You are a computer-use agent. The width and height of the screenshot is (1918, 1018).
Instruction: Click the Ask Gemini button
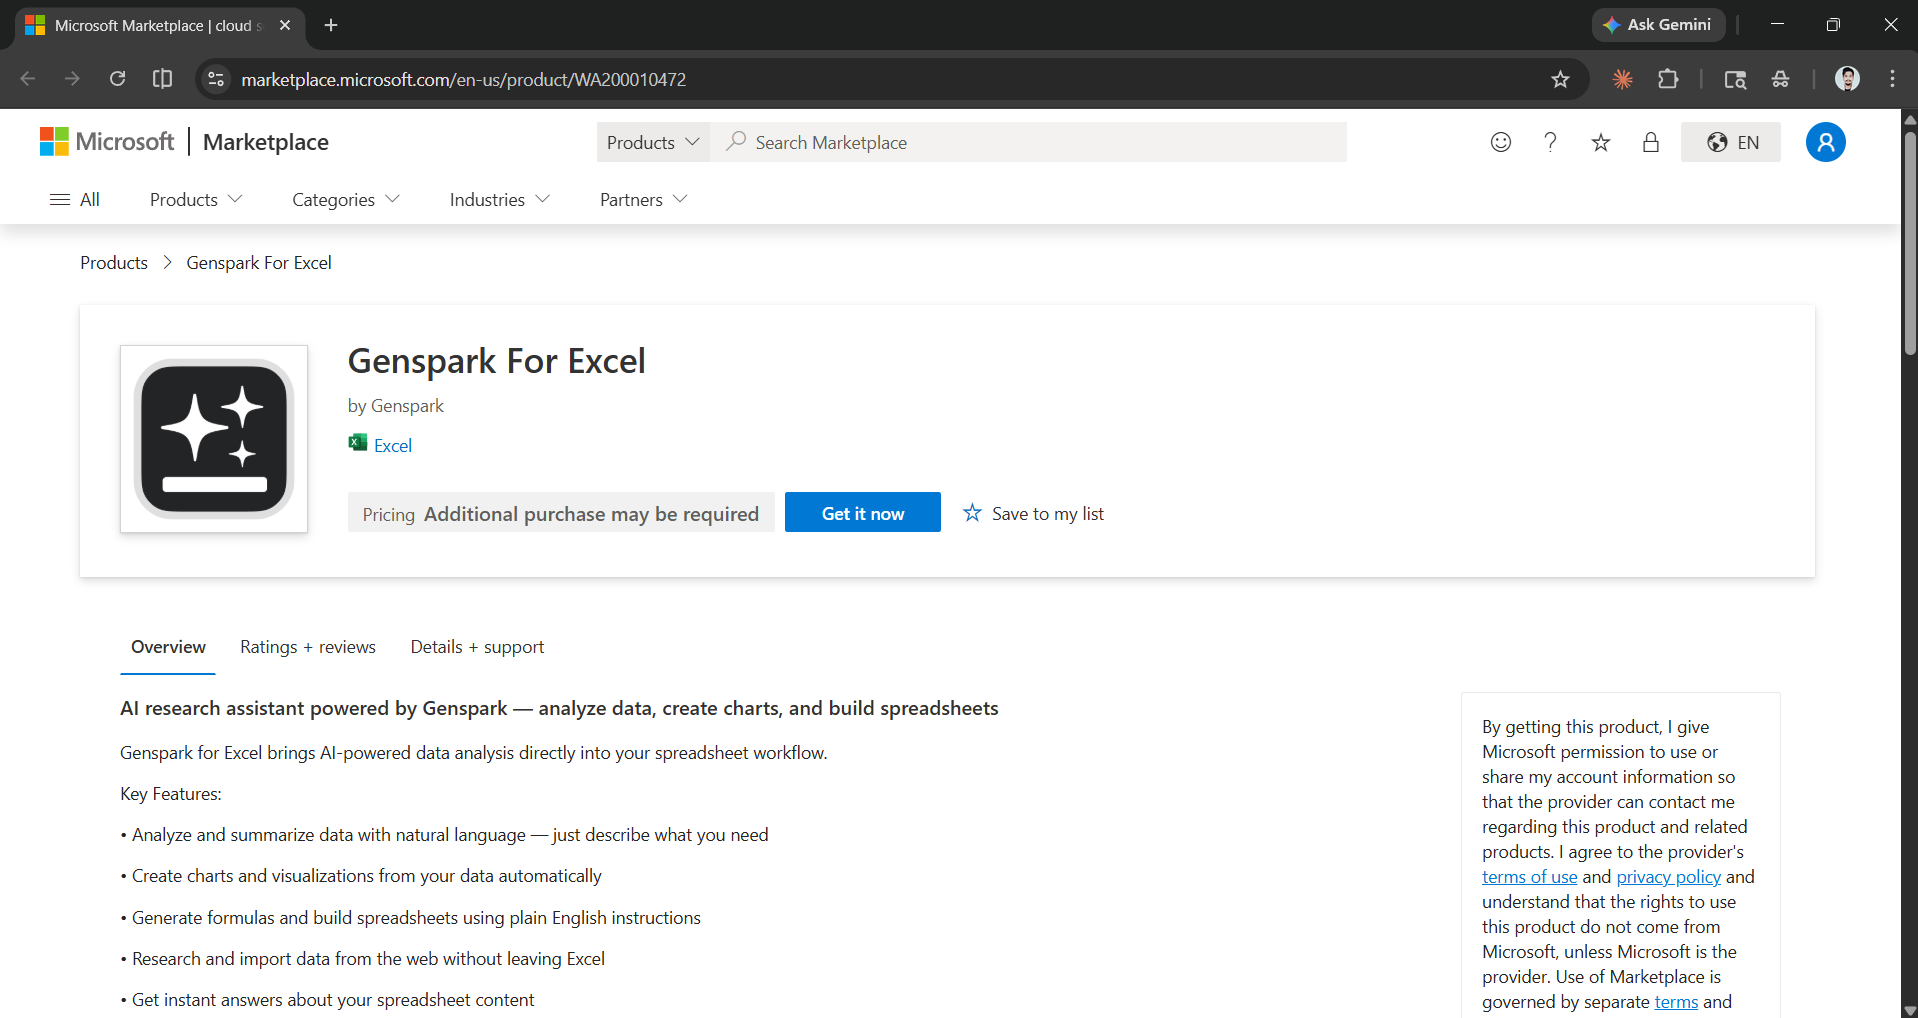(1658, 25)
